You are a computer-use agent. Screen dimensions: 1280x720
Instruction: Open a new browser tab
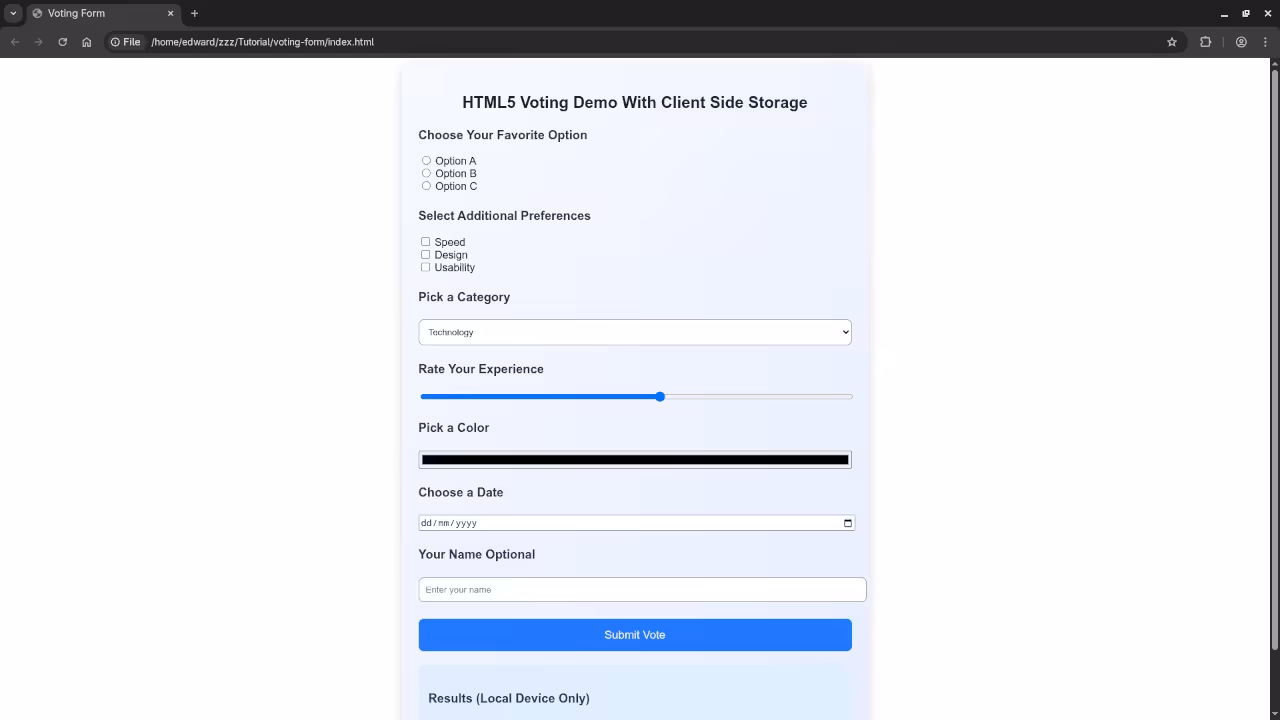(194, 13)
